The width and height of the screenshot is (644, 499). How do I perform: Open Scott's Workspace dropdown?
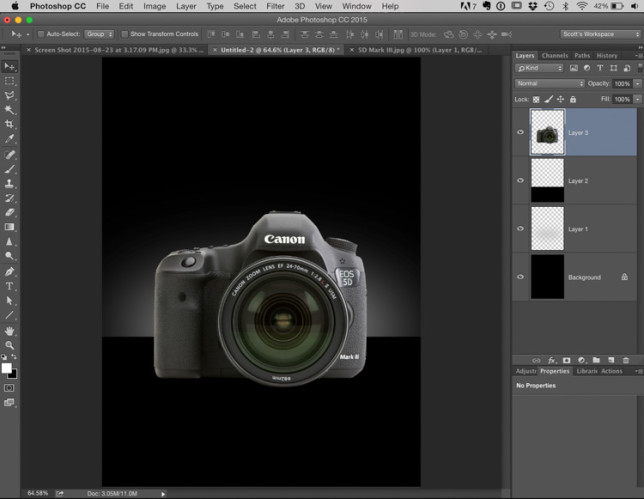coord(600,34)
